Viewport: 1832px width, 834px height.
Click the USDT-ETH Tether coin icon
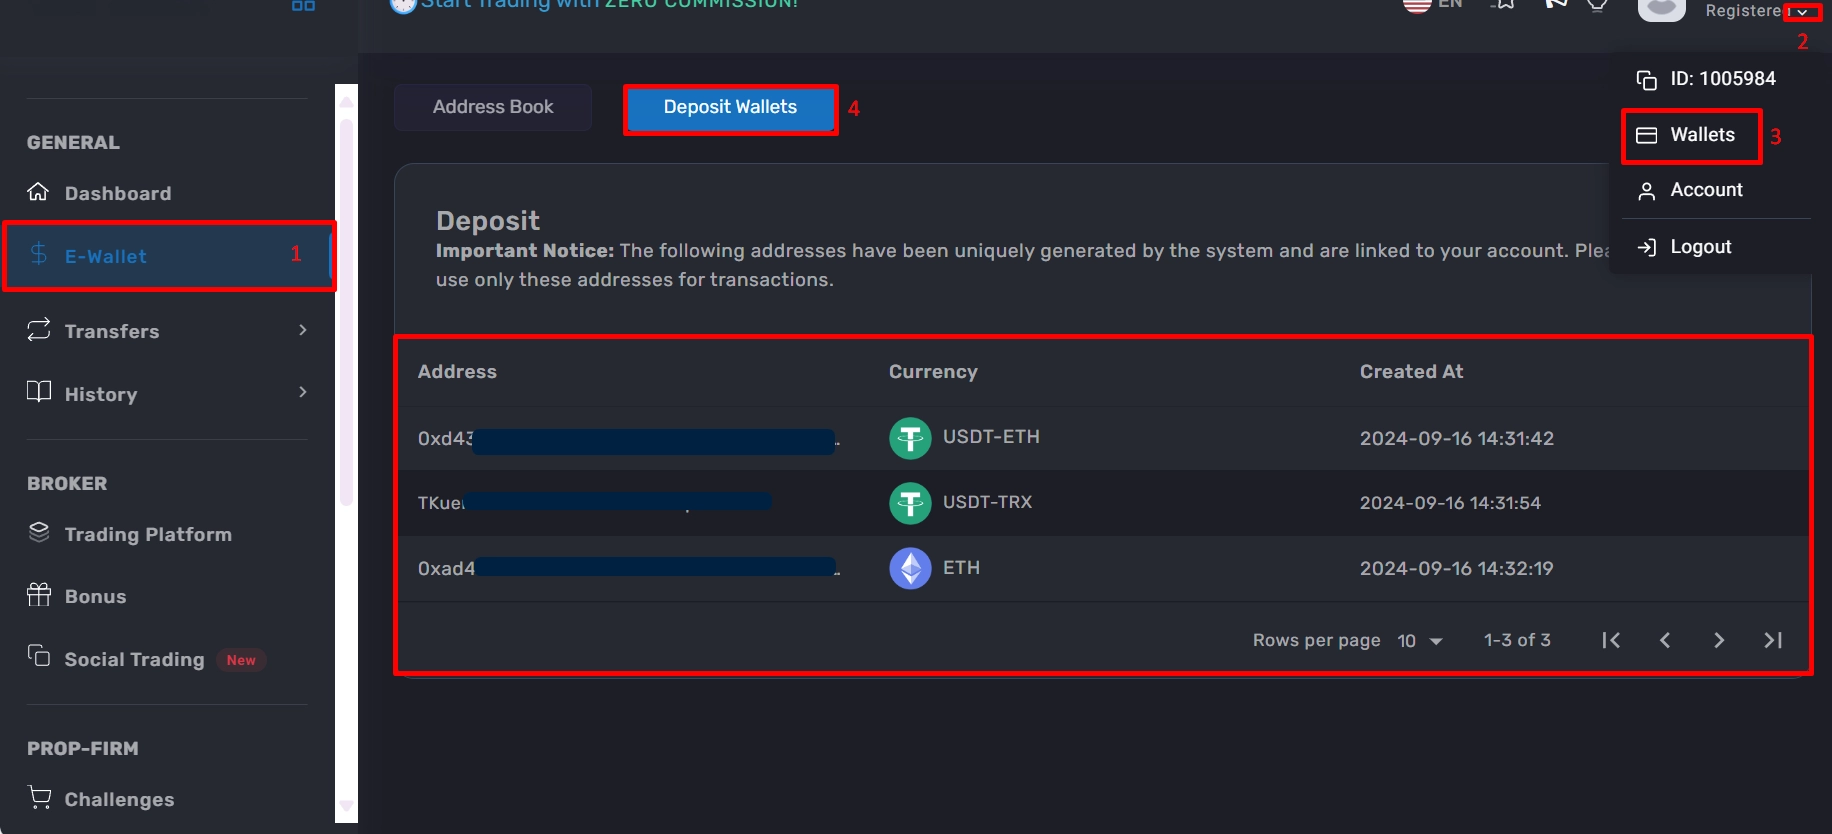click(910, 438)
